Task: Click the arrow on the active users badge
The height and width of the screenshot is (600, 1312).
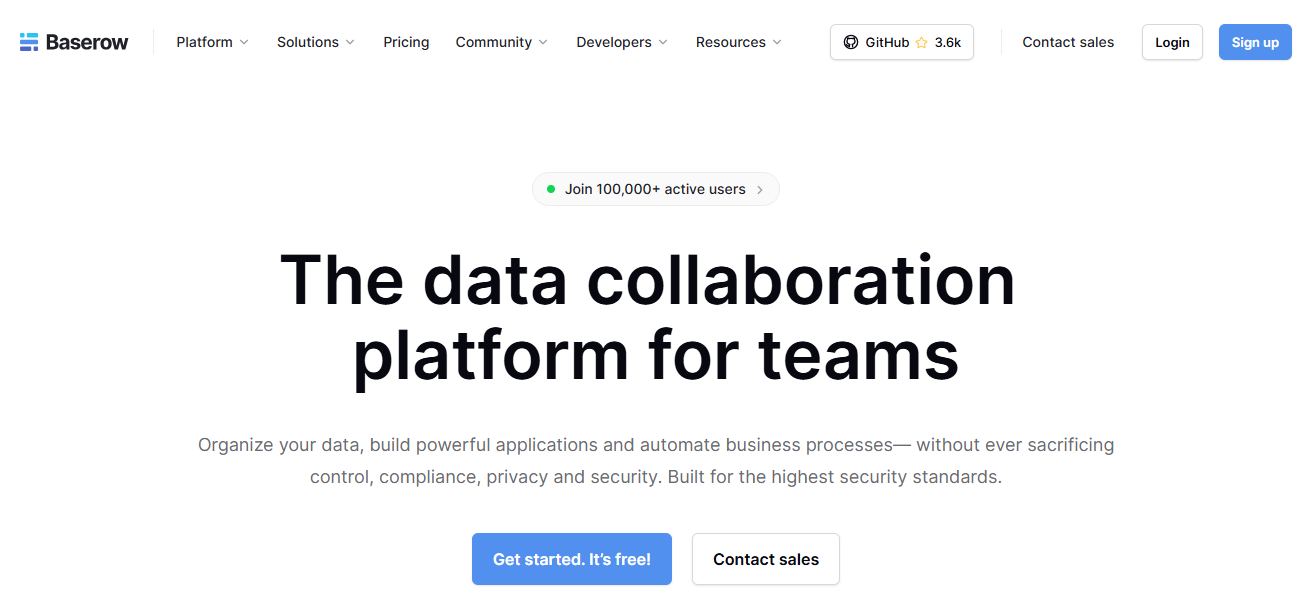Action: coord(760,189)
